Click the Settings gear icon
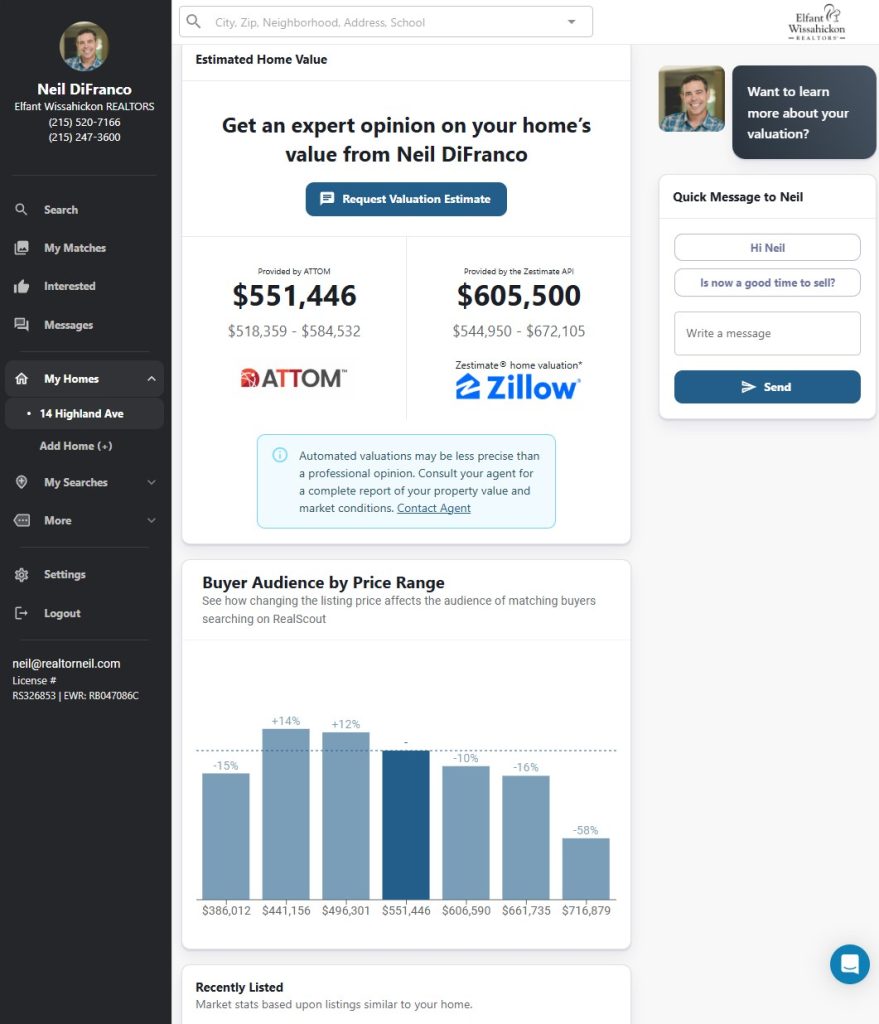 pyautogui.click(x=22, y=575)
